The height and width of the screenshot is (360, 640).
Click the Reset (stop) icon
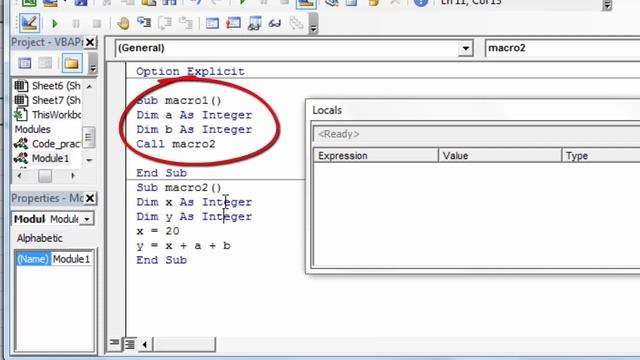point(97,24)
